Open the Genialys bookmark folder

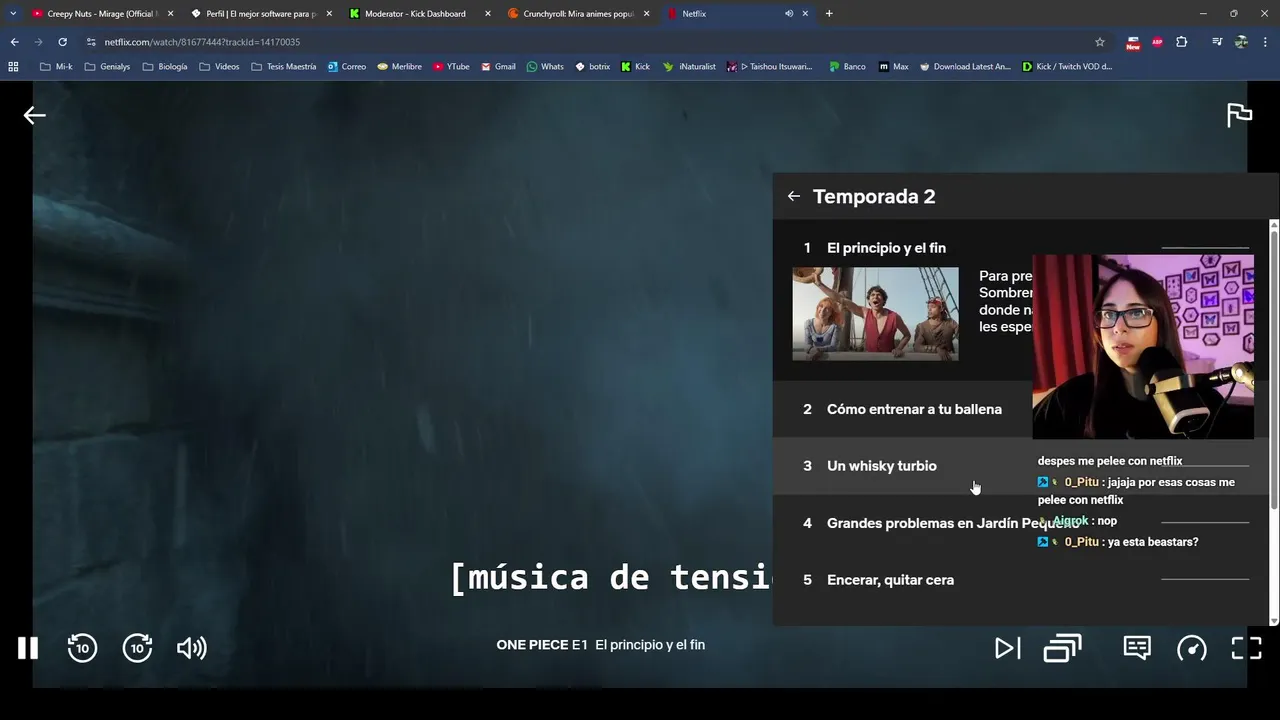[x=108, y=67]
